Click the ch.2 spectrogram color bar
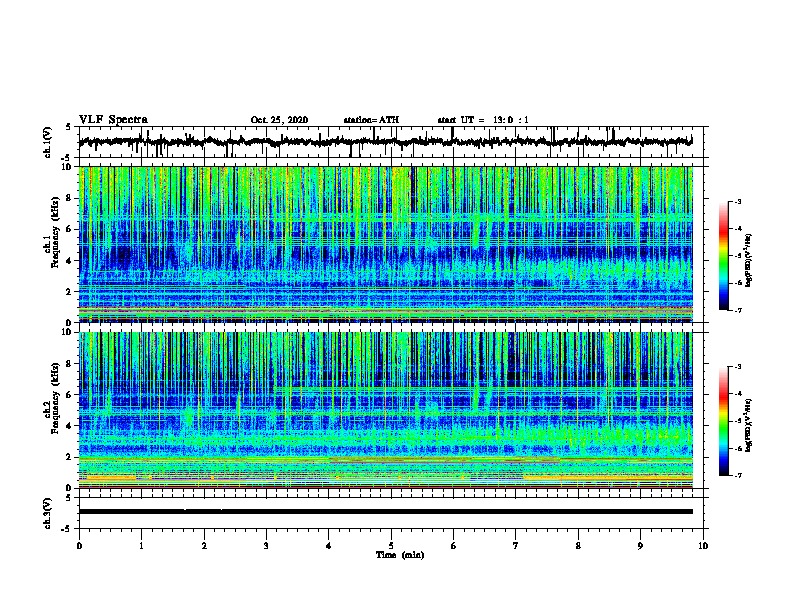The height and width of the screenshot is (612, 792). click(723, 421)
